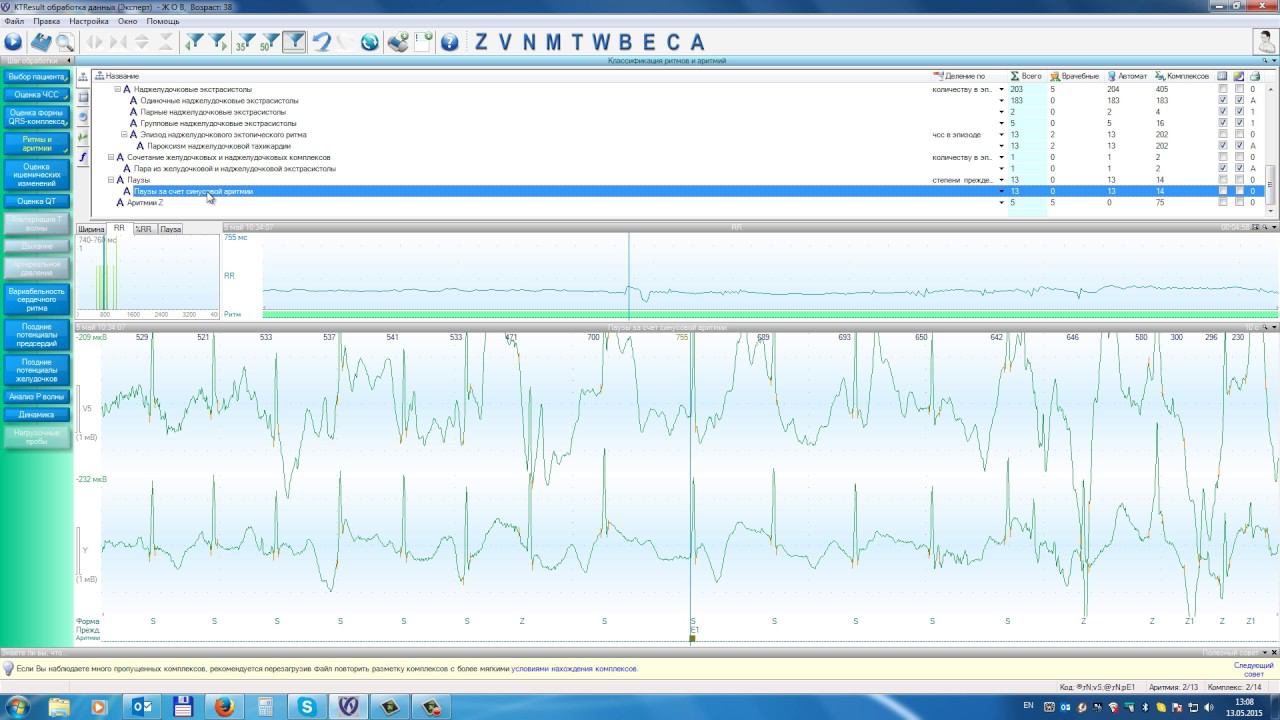The width and height of the screenshot is (1280, 720).
Task: Click the filter with right arrow icon
Action: coord(217,42)
